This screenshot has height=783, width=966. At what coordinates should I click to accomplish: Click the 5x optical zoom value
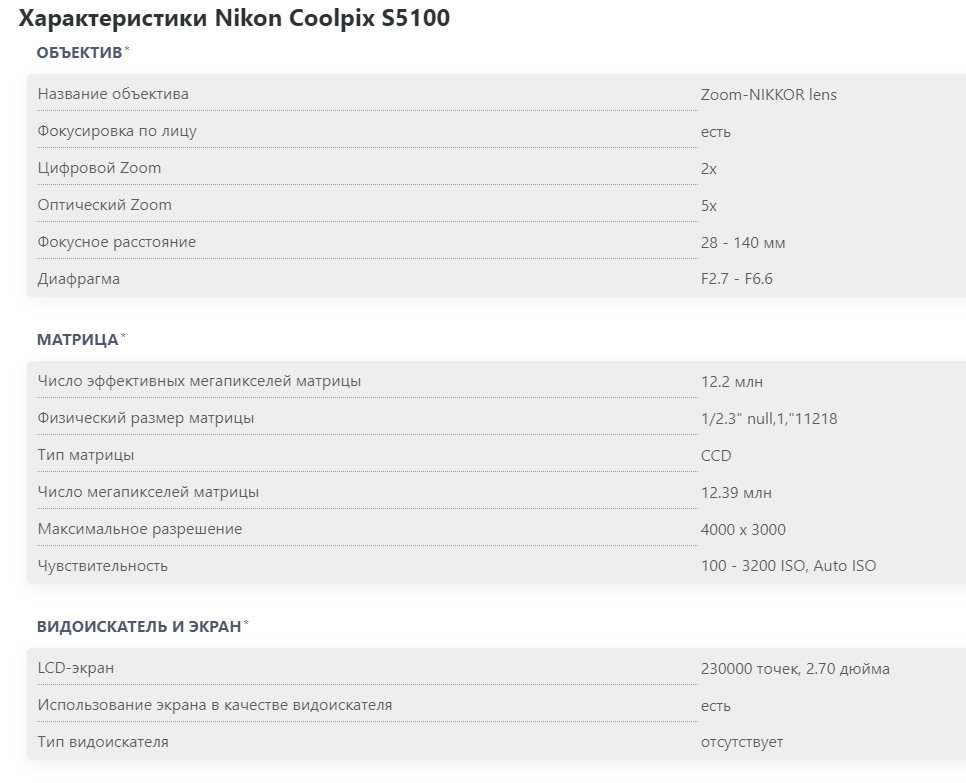point(709,206)
